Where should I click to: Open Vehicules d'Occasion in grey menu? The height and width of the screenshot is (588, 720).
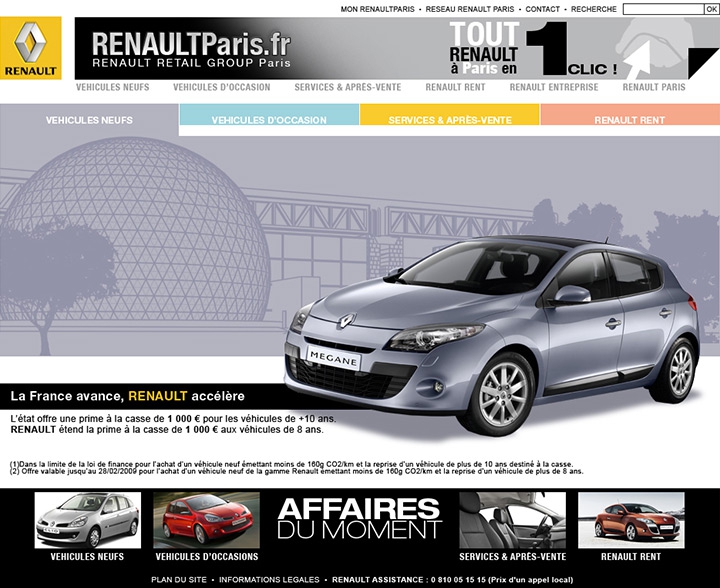point(222,87)
